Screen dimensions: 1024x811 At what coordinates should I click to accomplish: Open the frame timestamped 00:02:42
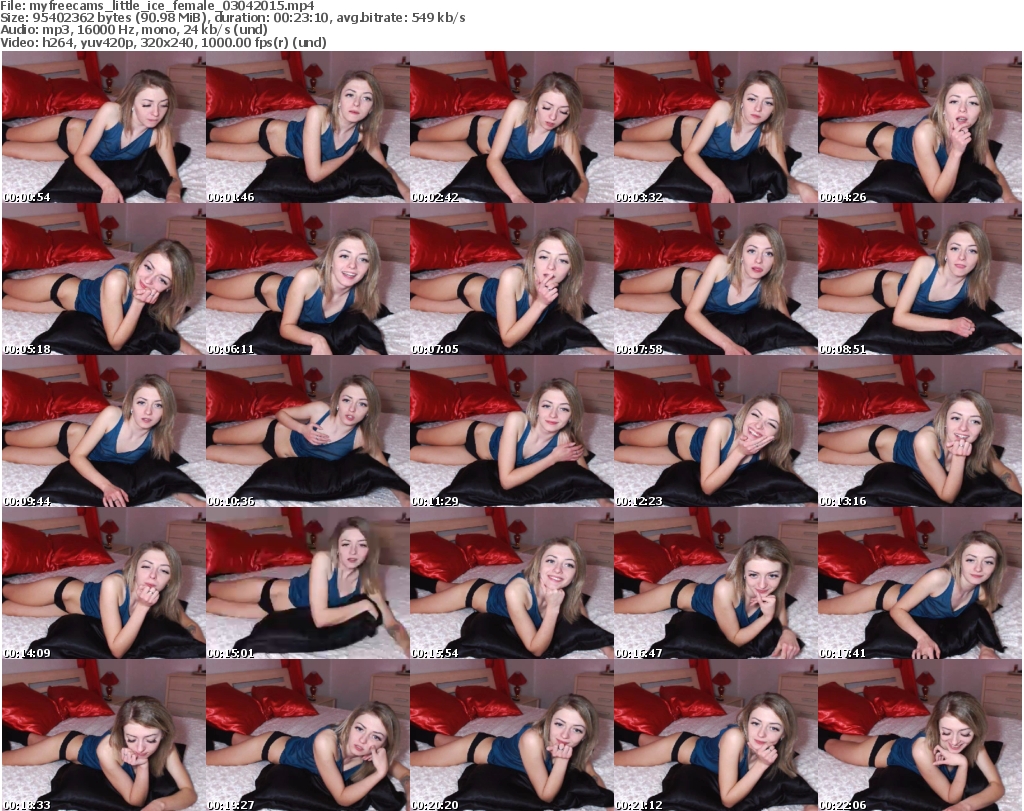[511, 127]
